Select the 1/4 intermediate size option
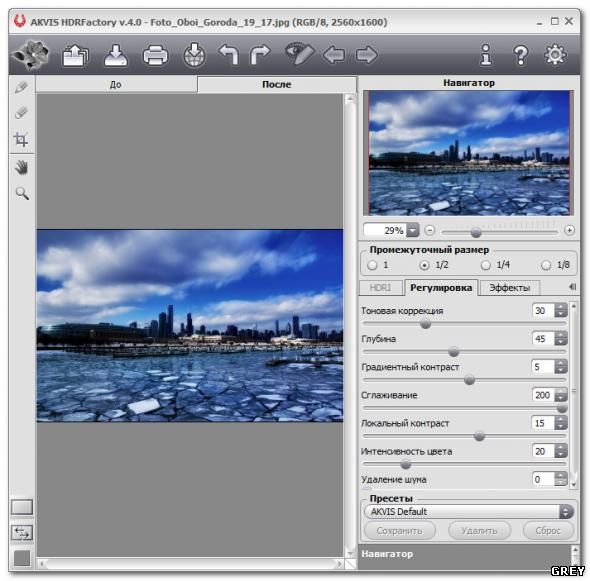590x581 pixels. (x=486, y=265)
